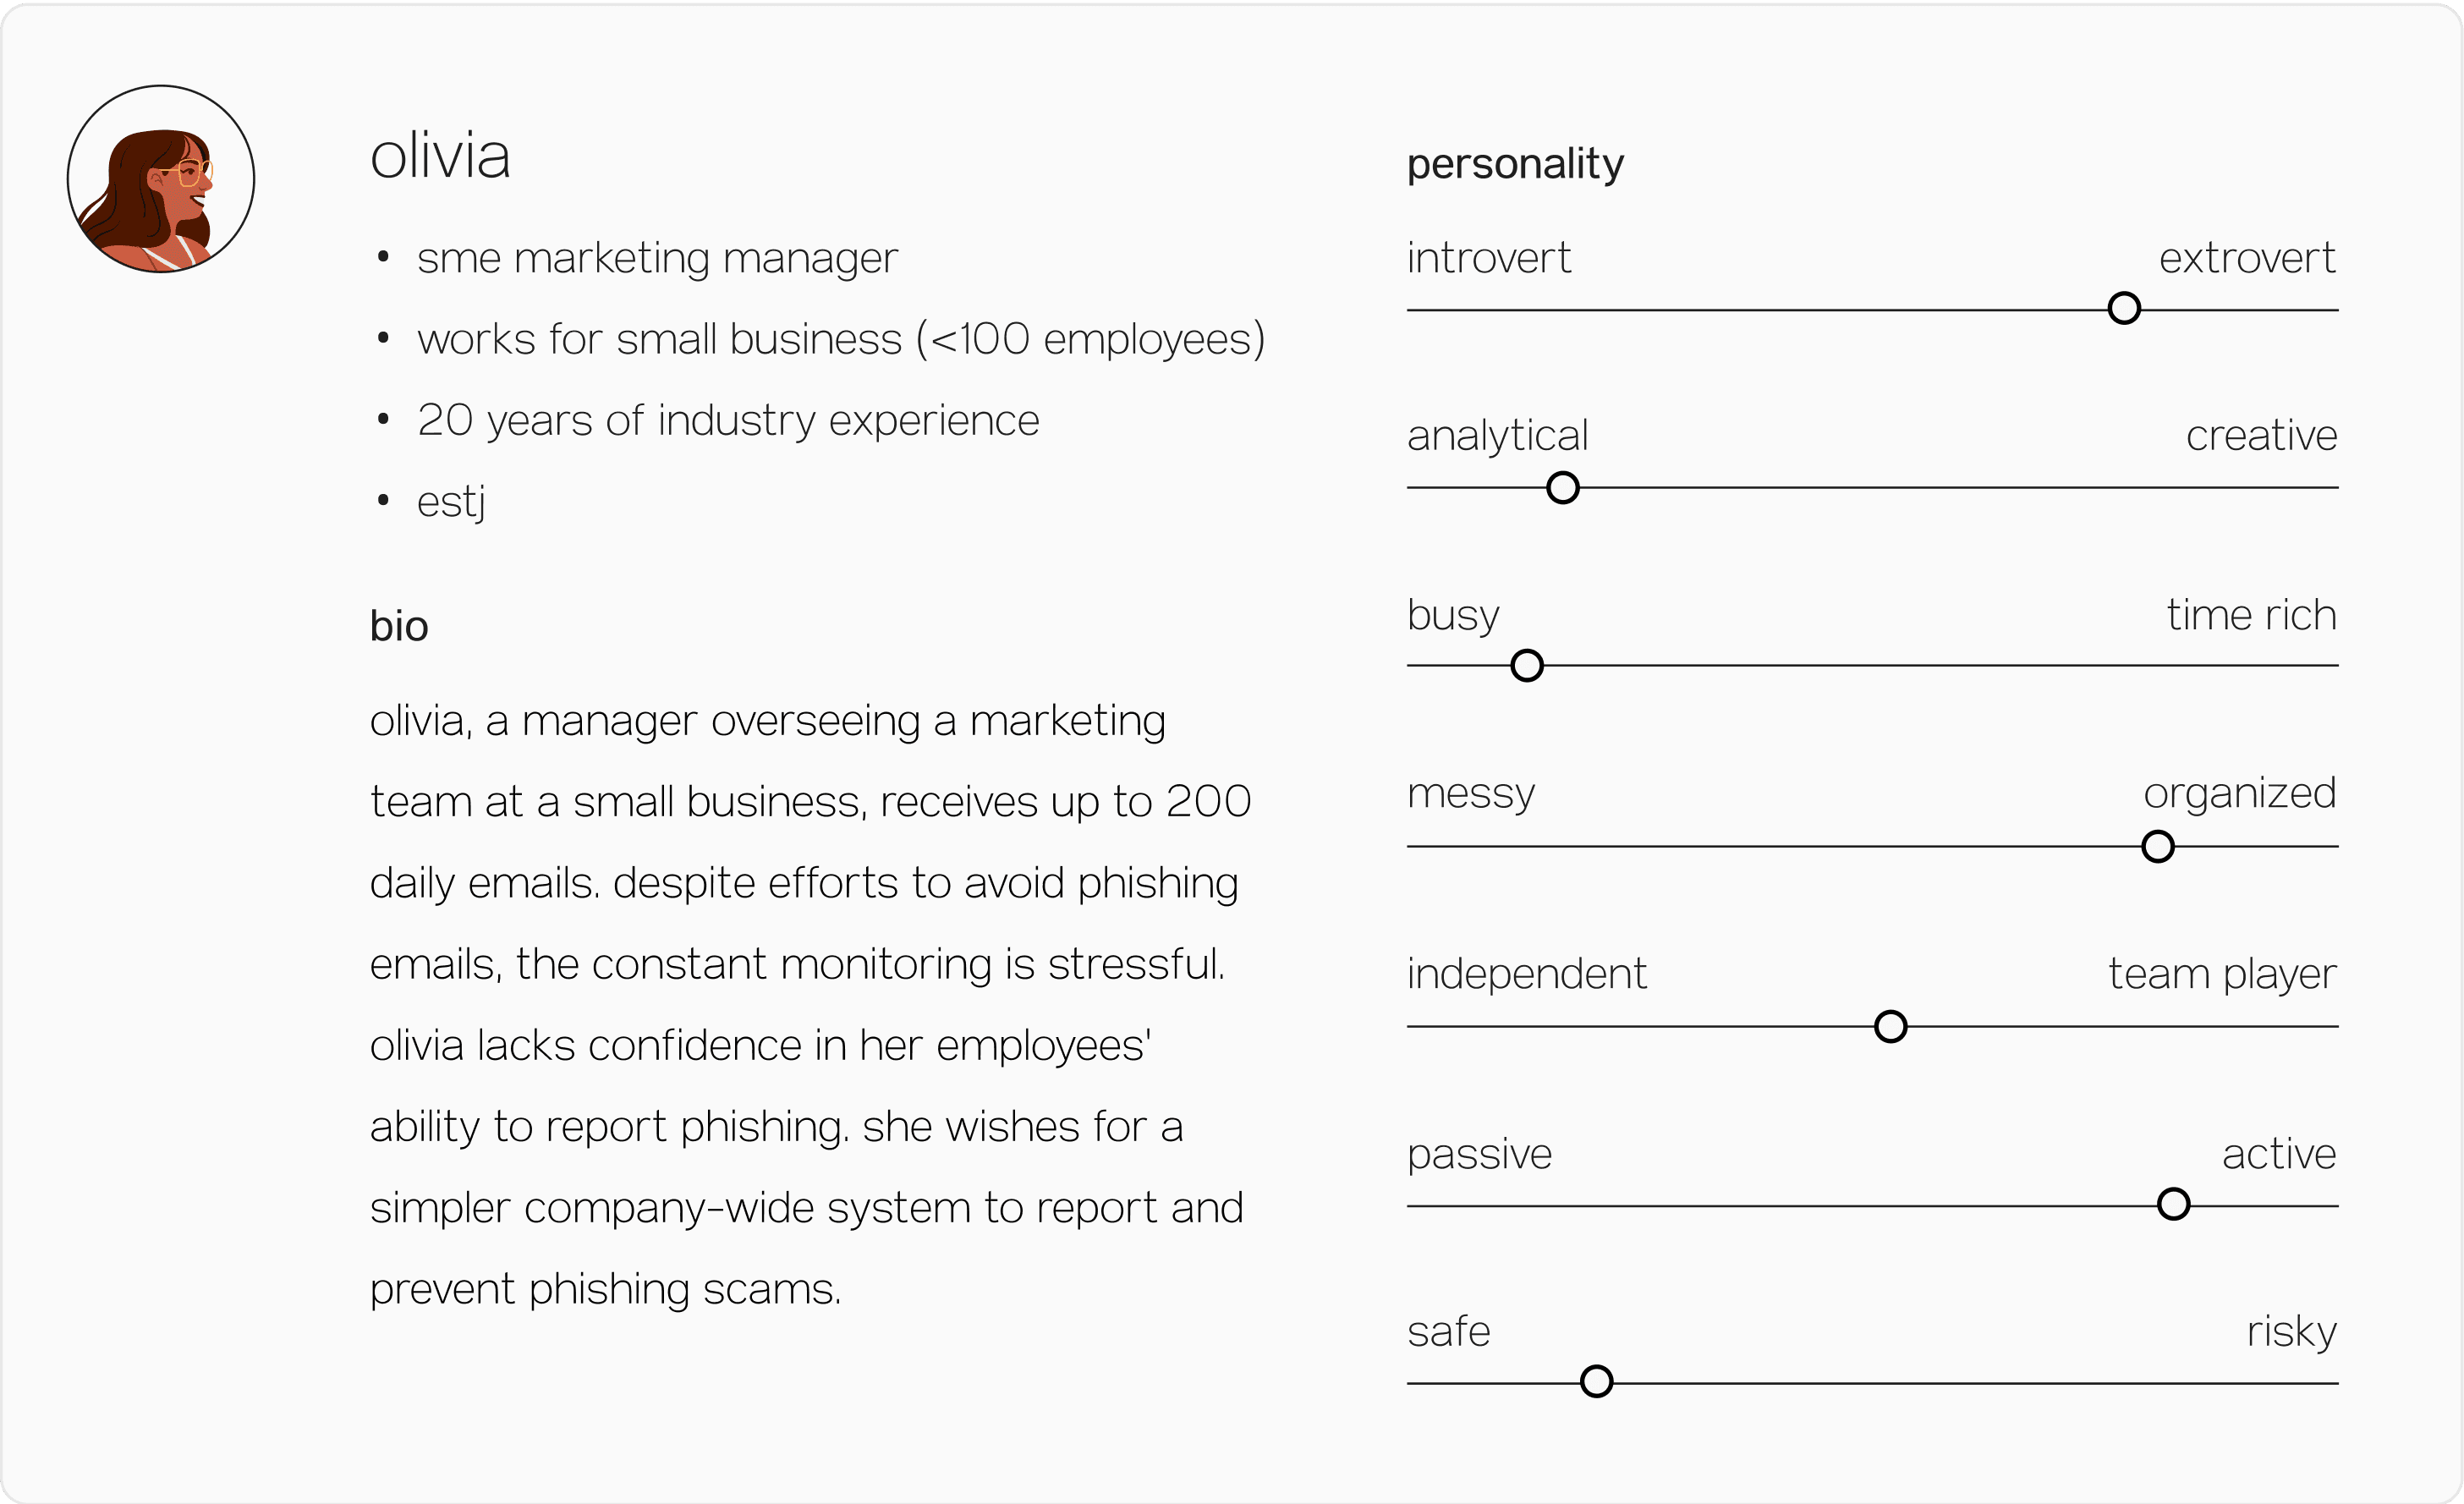
Task: Click the independent–team player slider handle
Action: click(x=1891, y=1026)
